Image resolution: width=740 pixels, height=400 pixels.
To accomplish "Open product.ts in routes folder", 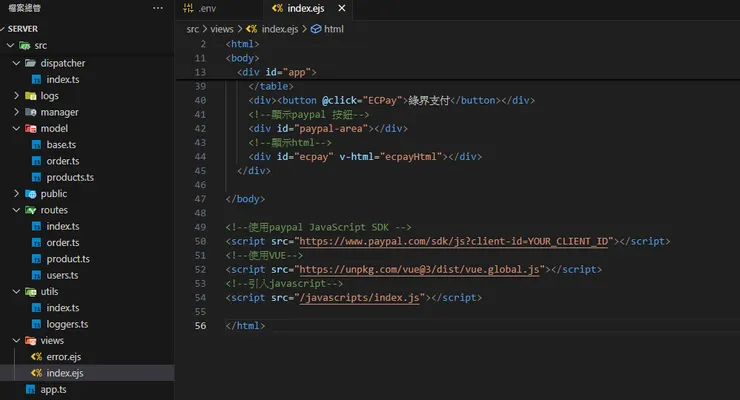I will point(68,259).
